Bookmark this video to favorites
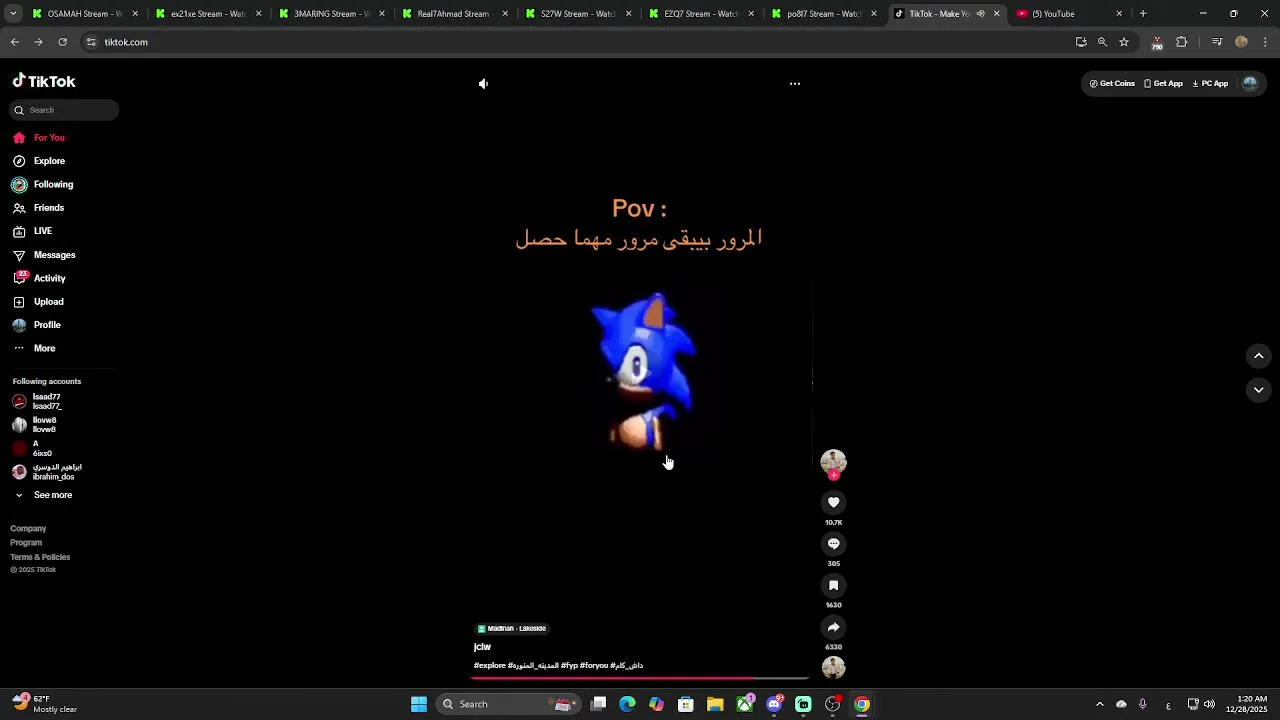The width and height of the screenshot is (1280, 720). (x=833, y=586)
